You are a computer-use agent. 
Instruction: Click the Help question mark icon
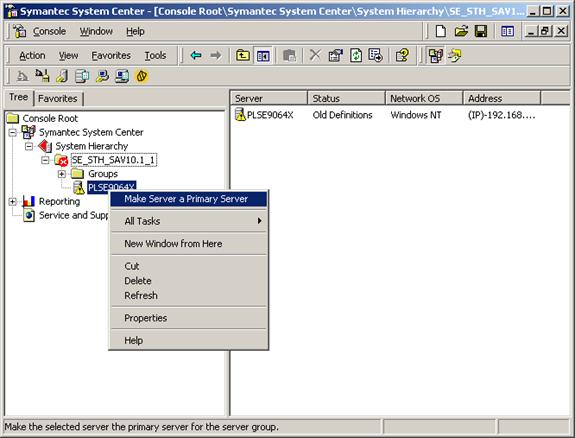click(402, 55)
